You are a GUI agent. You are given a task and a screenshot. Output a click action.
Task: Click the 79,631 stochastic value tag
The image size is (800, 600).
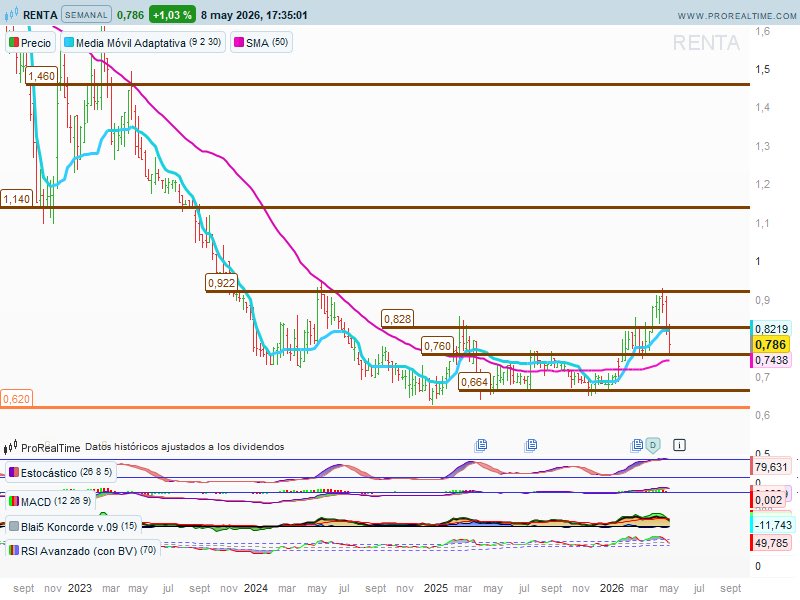771,467
